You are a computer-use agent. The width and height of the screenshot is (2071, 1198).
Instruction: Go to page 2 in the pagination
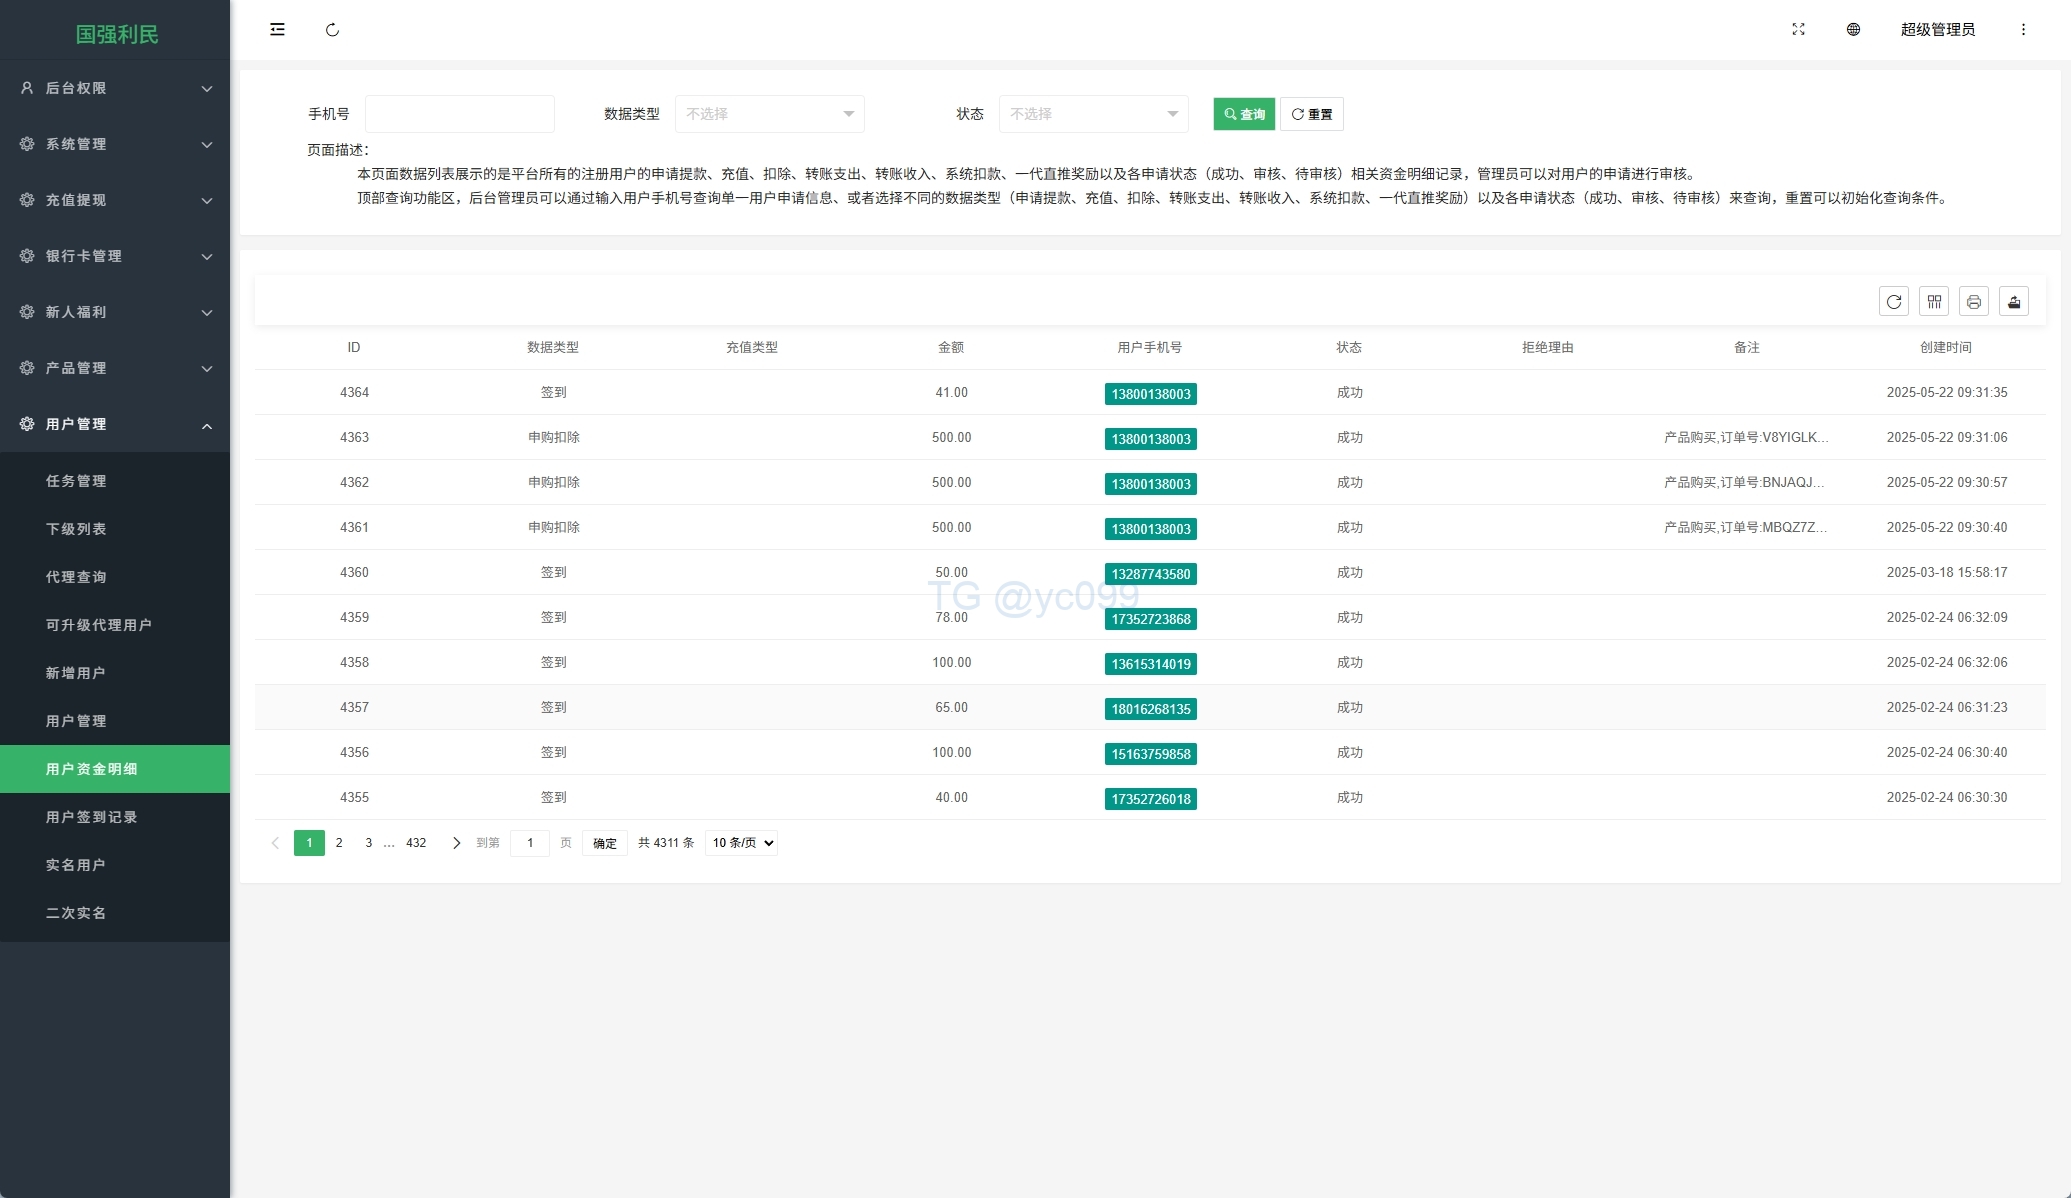tap(339, 843)
